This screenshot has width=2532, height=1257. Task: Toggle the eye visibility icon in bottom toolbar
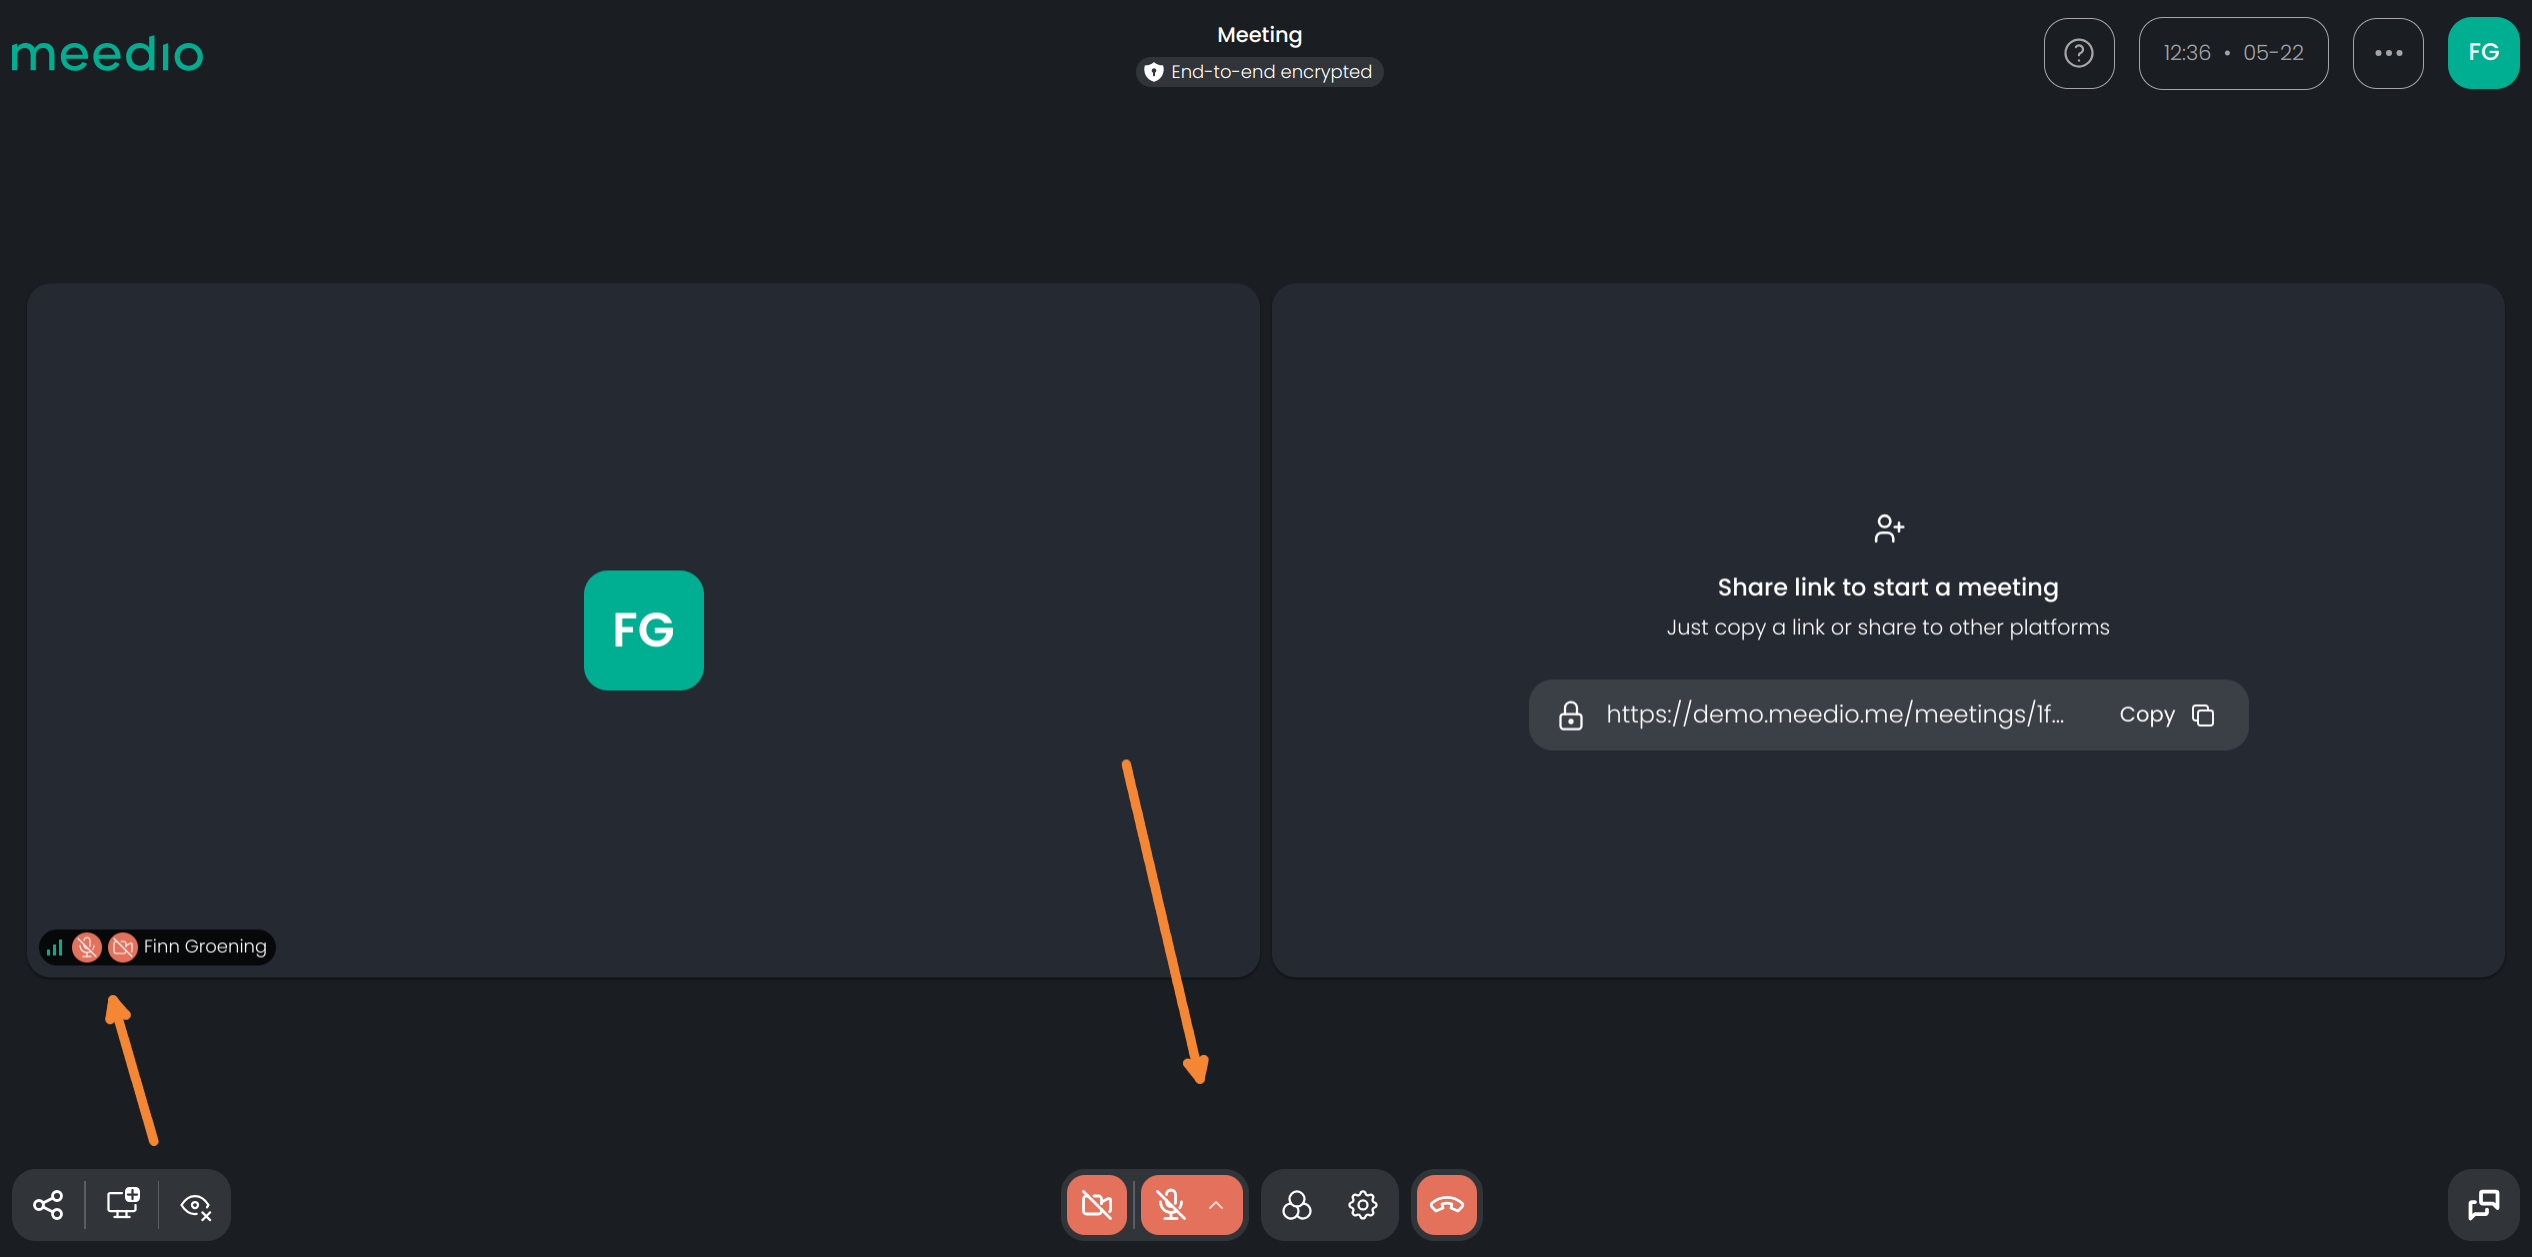(x=196, y=1206)
